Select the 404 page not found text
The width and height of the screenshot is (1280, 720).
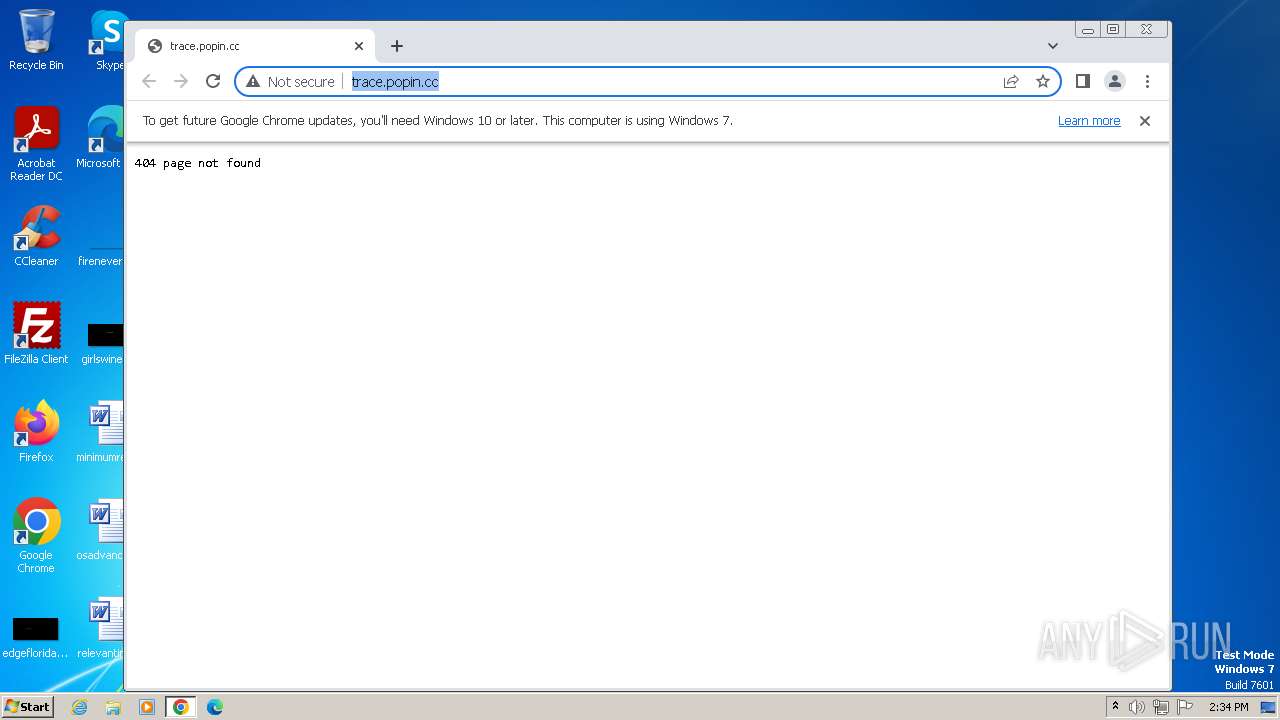tap(198, 163)
